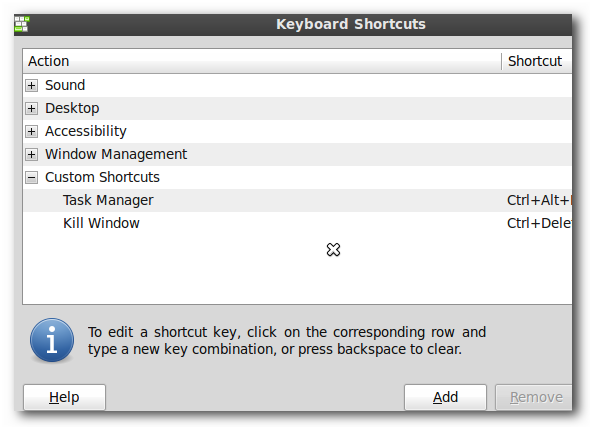Add a new custom shortcut

pyautogui.click(x=446, y=397)
